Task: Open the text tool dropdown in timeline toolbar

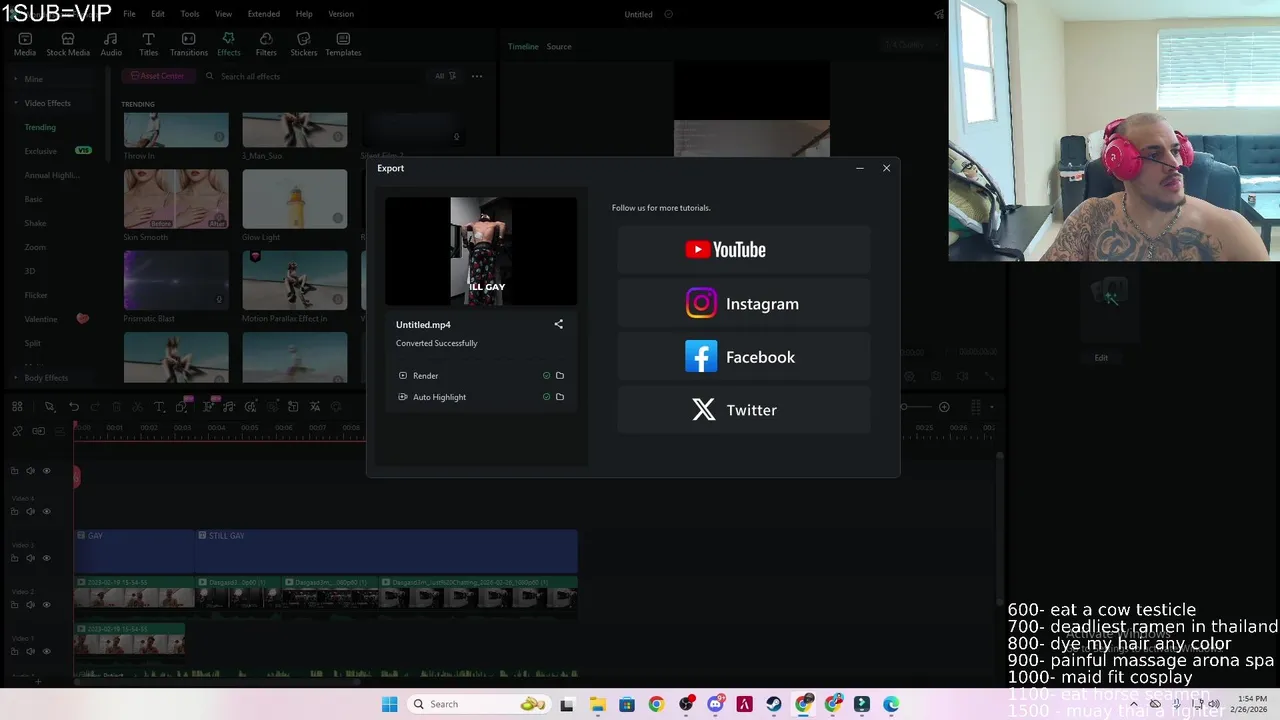Action: [x=159, y=407]
